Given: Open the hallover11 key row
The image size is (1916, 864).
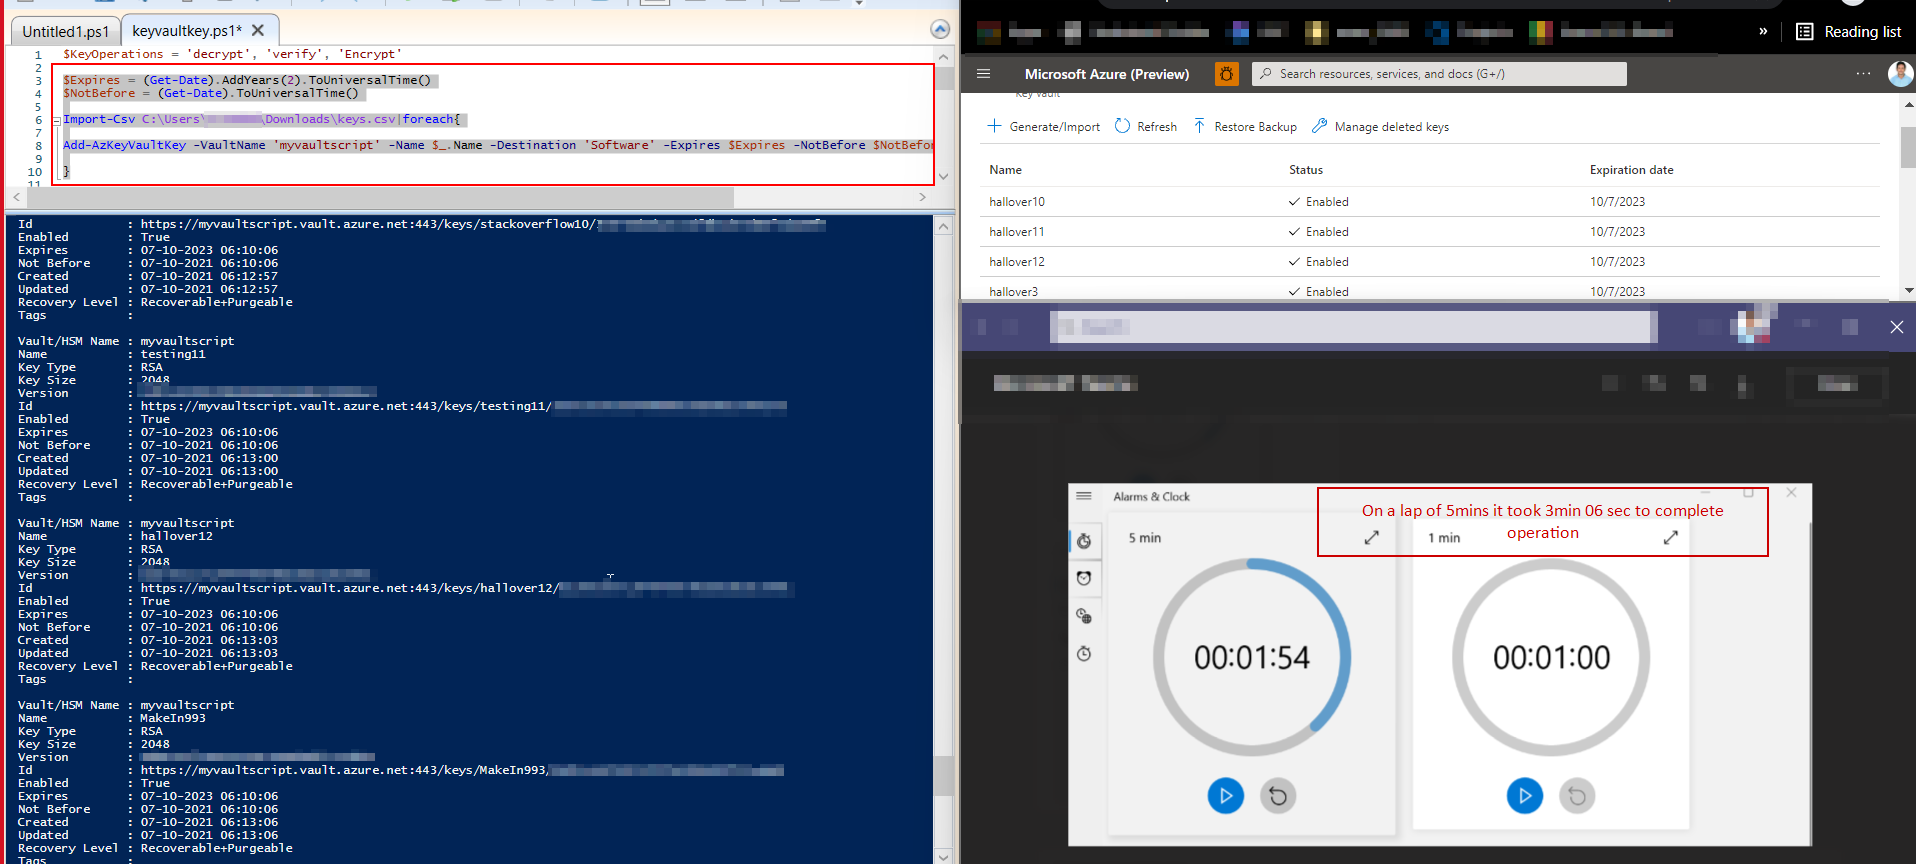Looking at the screenshot, I should tap(1430, 232).
